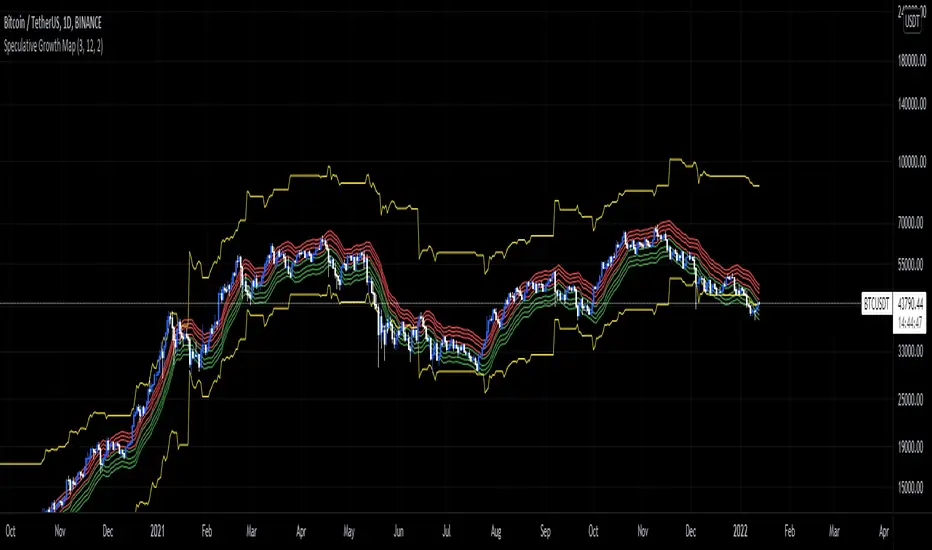Select the BTCUSDT price label tag
This screenshot has width=932, height=550.
coord(876,304)
